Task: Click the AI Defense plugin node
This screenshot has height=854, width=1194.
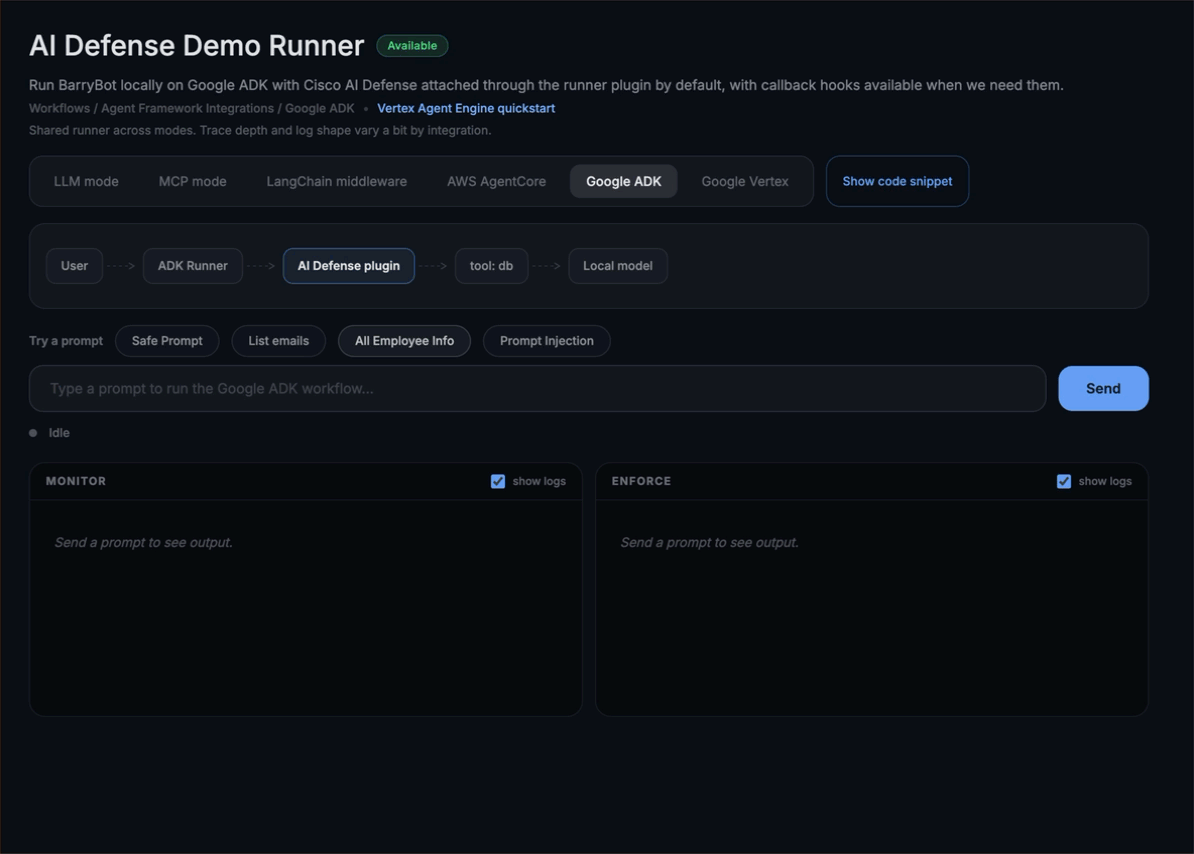Action: 349,266
